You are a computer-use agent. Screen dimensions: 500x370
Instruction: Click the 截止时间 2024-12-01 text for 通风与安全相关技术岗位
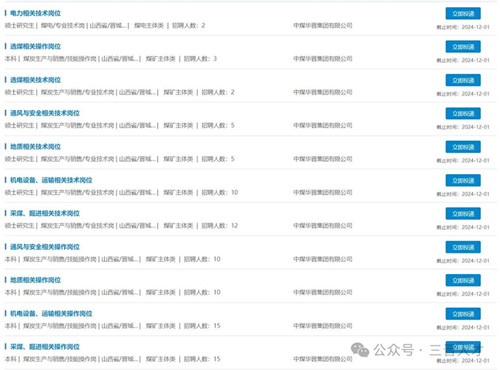coord(463,127)
